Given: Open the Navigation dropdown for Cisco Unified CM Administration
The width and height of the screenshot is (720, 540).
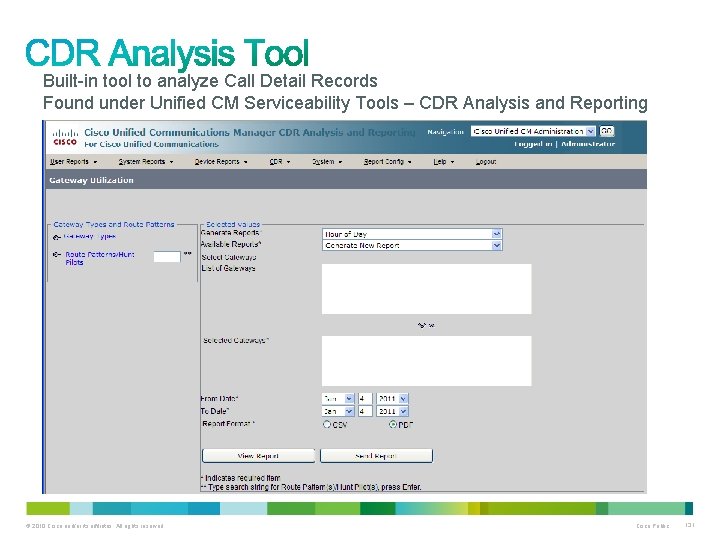Looking at the screenshot, I should tap(533, 131).
